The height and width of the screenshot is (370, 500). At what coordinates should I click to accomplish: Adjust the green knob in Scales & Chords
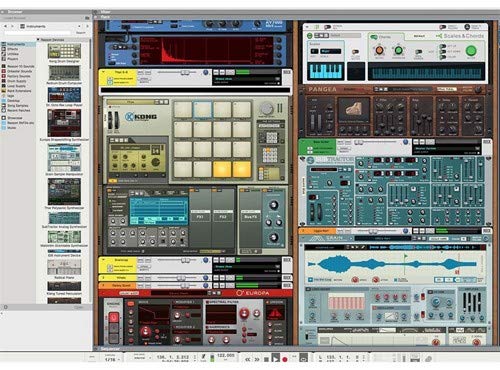(398, 51)
